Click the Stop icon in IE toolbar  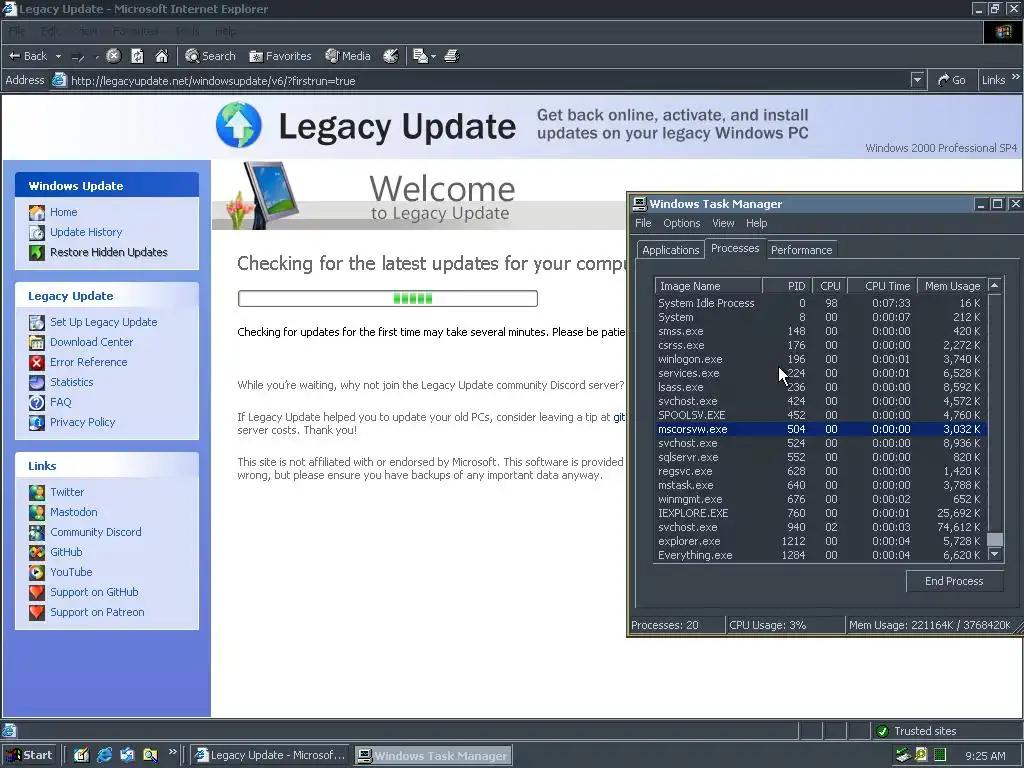tap(114, 56)
